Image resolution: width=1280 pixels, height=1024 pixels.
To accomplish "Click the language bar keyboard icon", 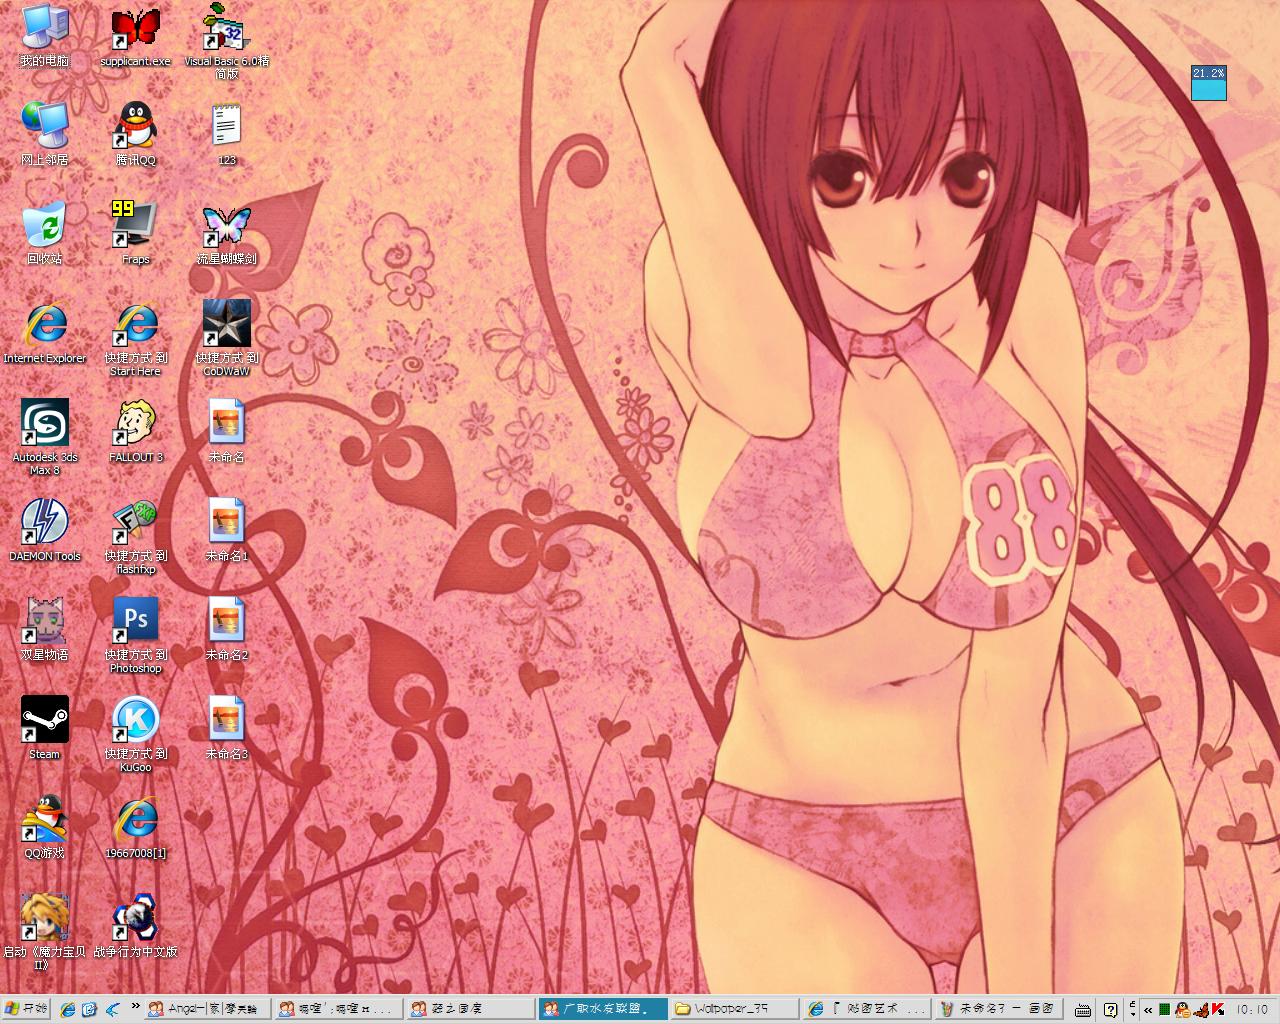I will click(1083, 1010).
